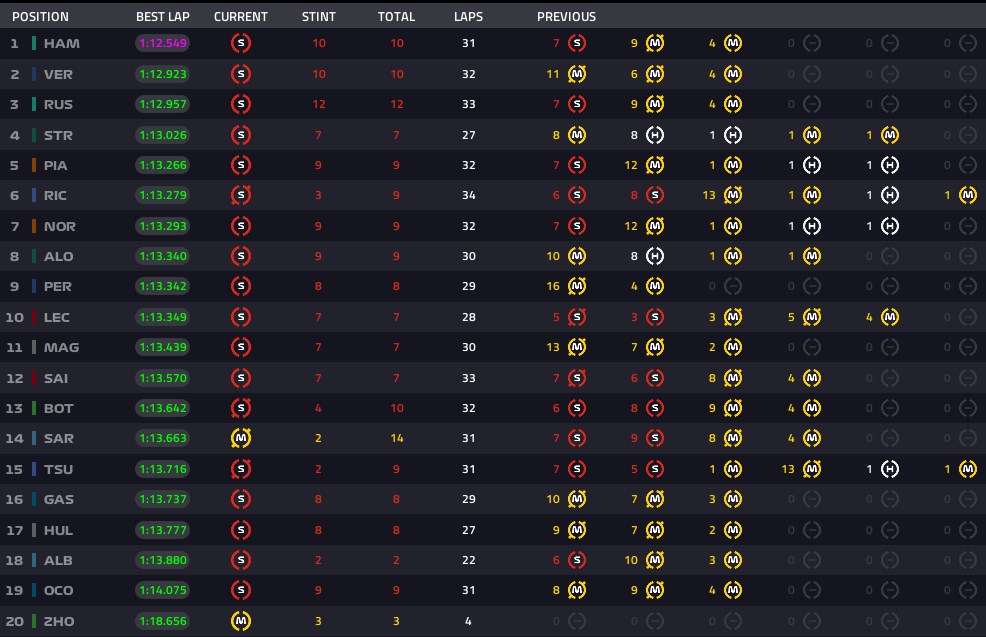Image resolution: width=986 pixels, height=637 pixels.
Task: Click VER's 11-lap medium tyre icon
Action: [x=577, y=74]
